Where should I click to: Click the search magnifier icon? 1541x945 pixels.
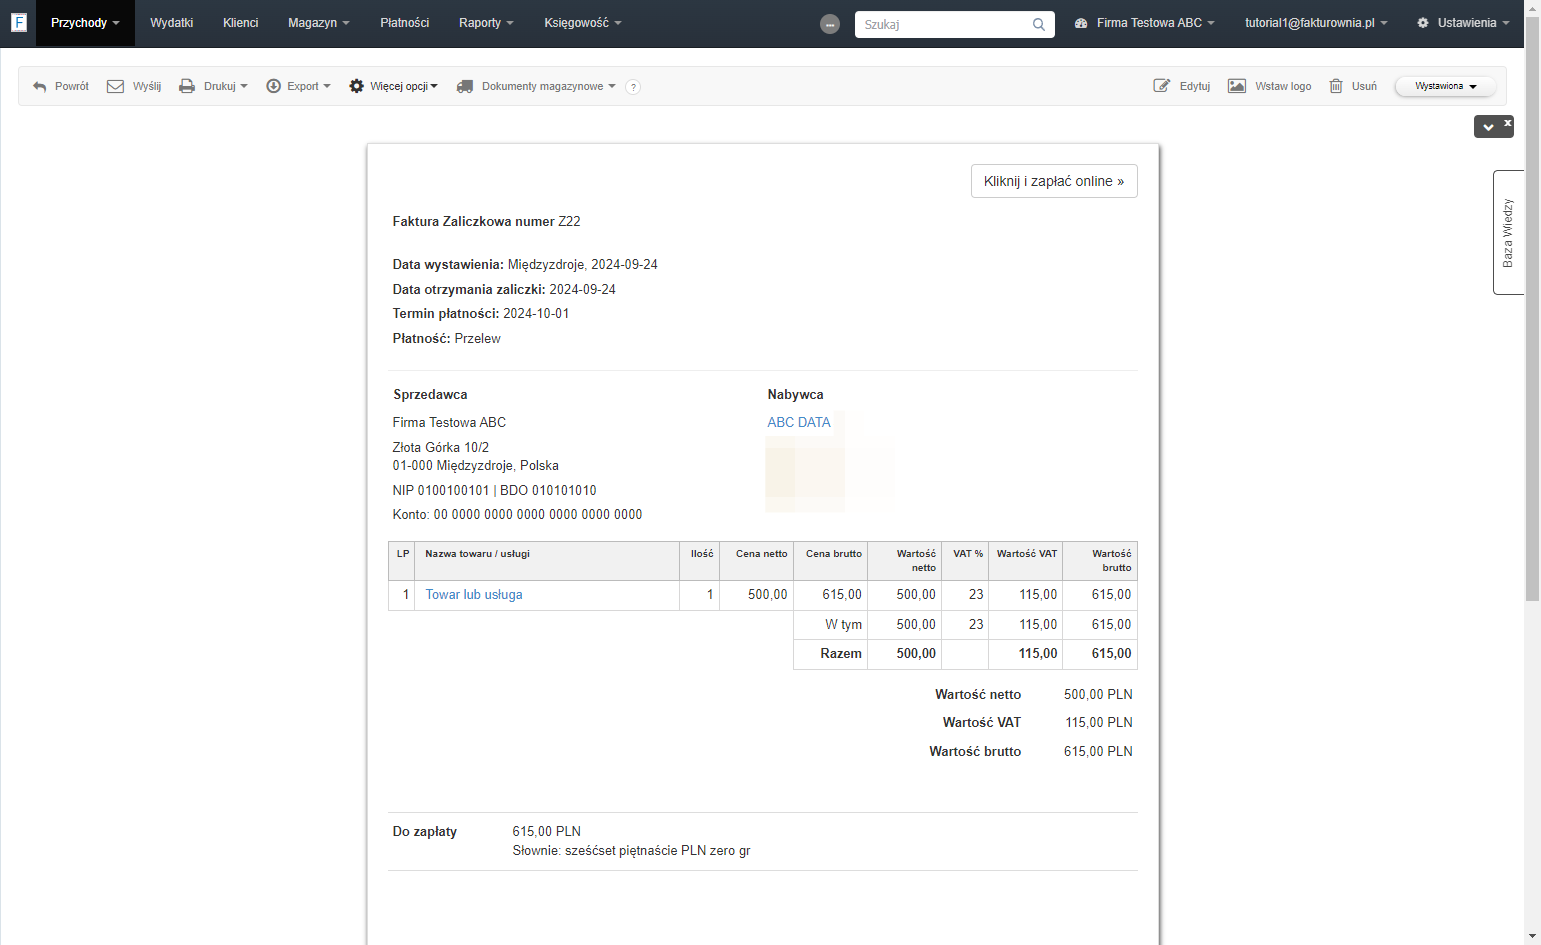1039,24
